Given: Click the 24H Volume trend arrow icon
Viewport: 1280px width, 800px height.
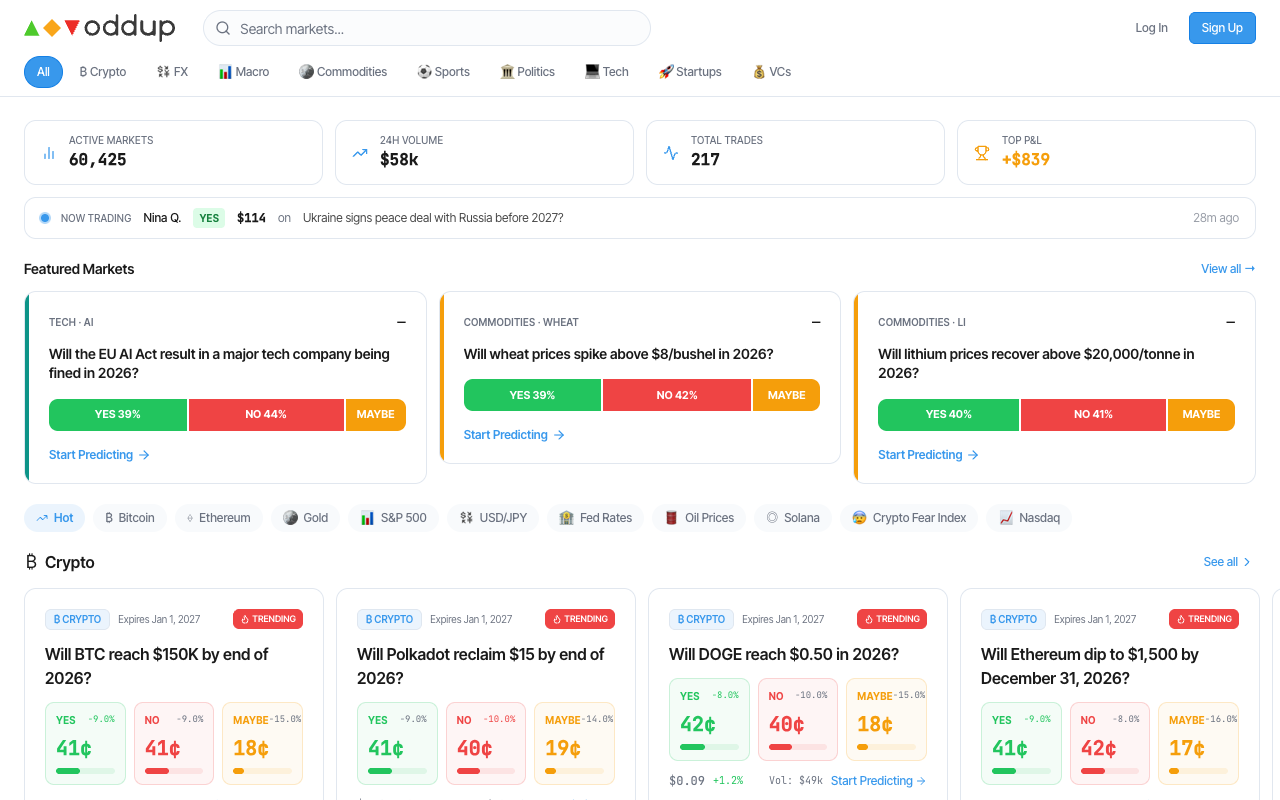Looking at the screenshot, I should coord(360,153).
